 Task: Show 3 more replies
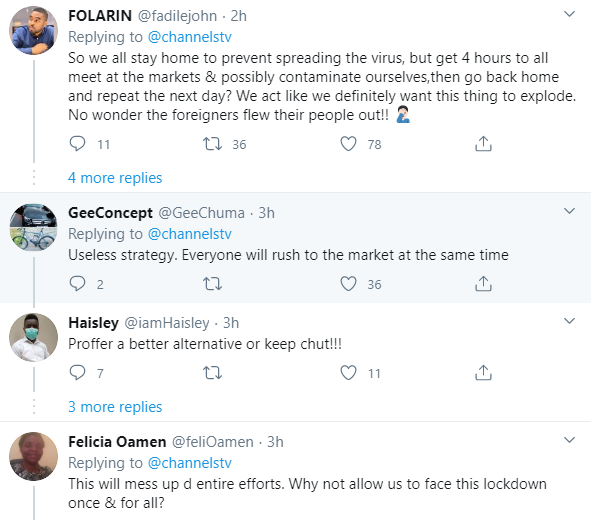click(x=115, y=407)
